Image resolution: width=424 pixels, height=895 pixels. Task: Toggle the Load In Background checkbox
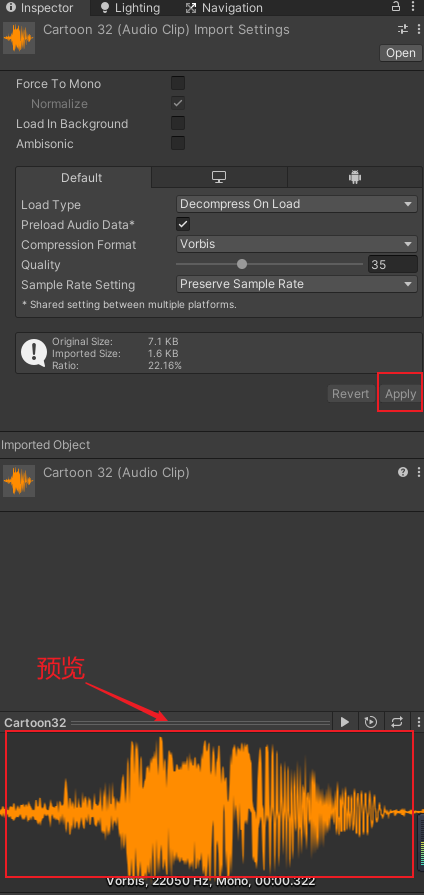click(x=178, y=123)
